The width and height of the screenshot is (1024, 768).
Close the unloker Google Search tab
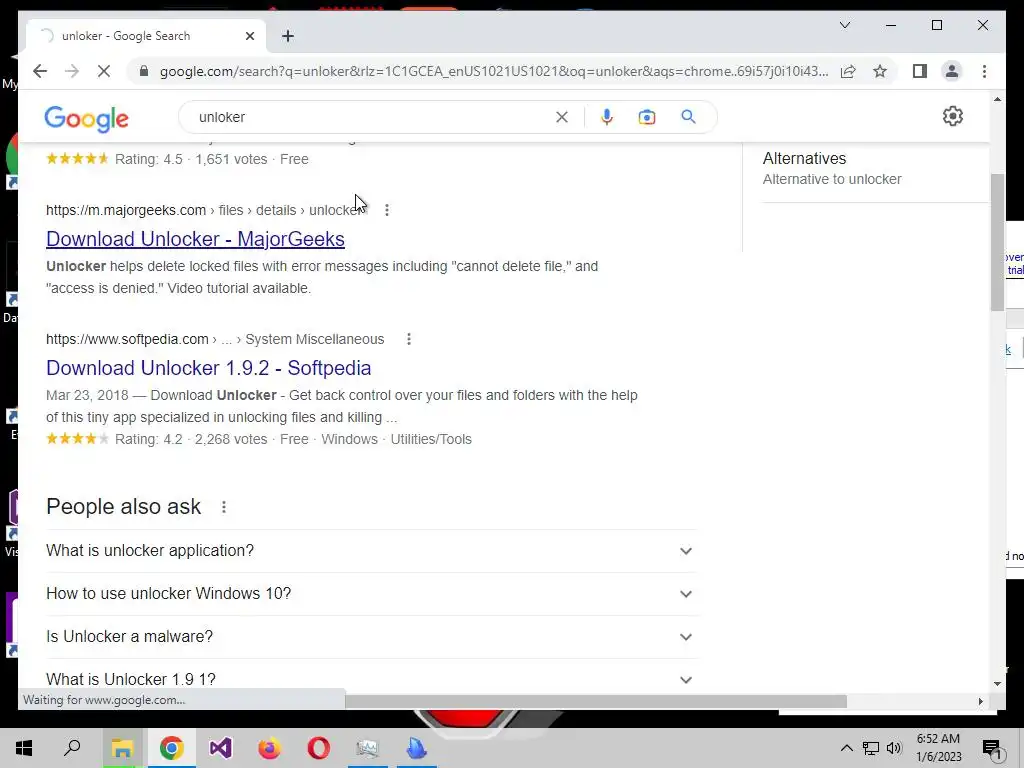coord(249,36)
